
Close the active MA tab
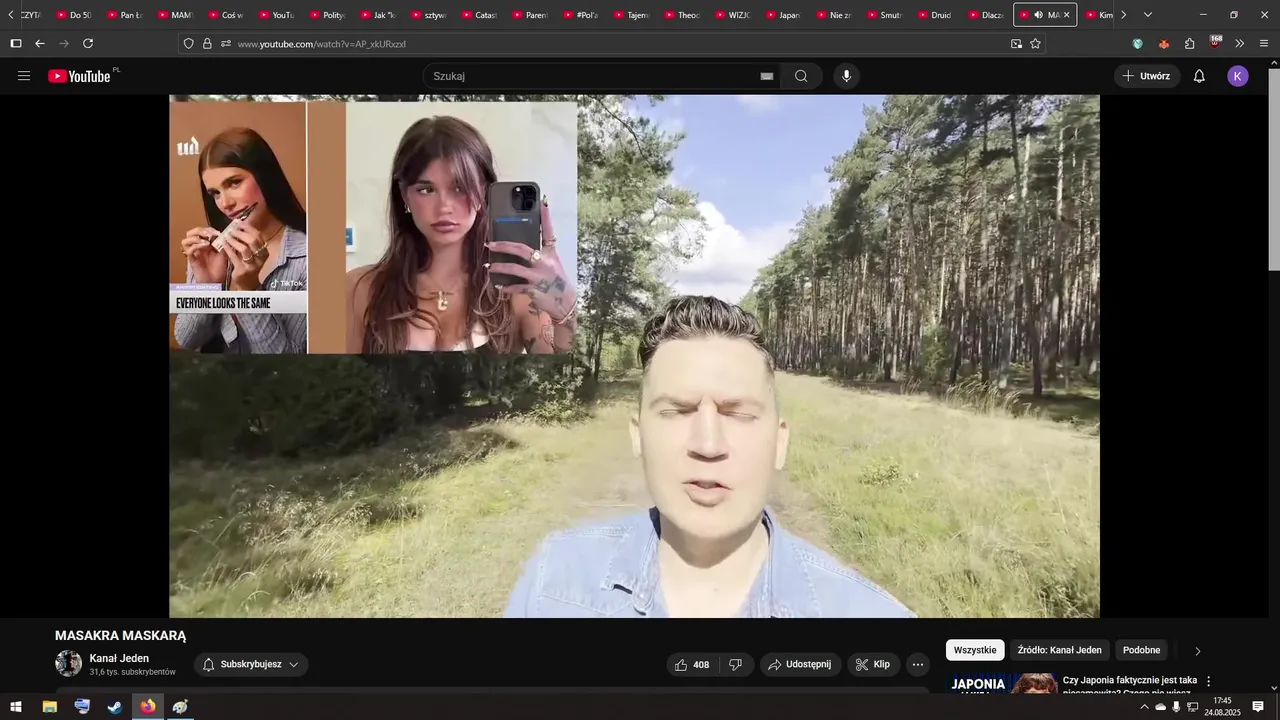coord(1067,15)
